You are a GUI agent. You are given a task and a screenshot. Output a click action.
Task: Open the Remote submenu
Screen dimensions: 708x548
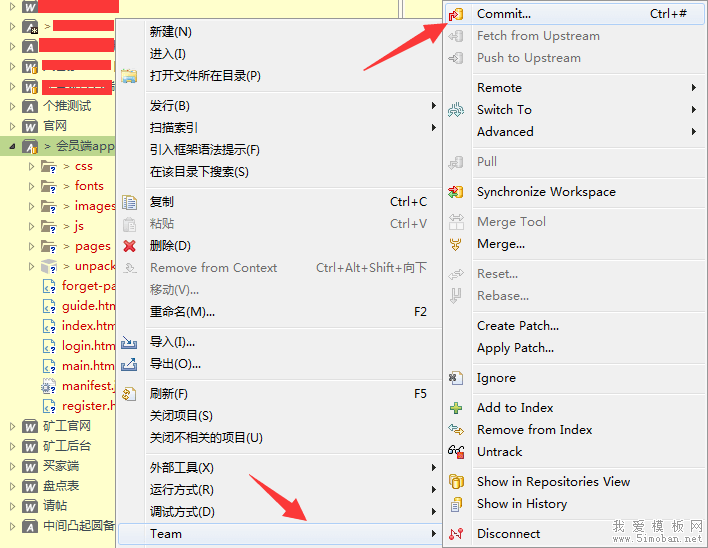[574, 88]
